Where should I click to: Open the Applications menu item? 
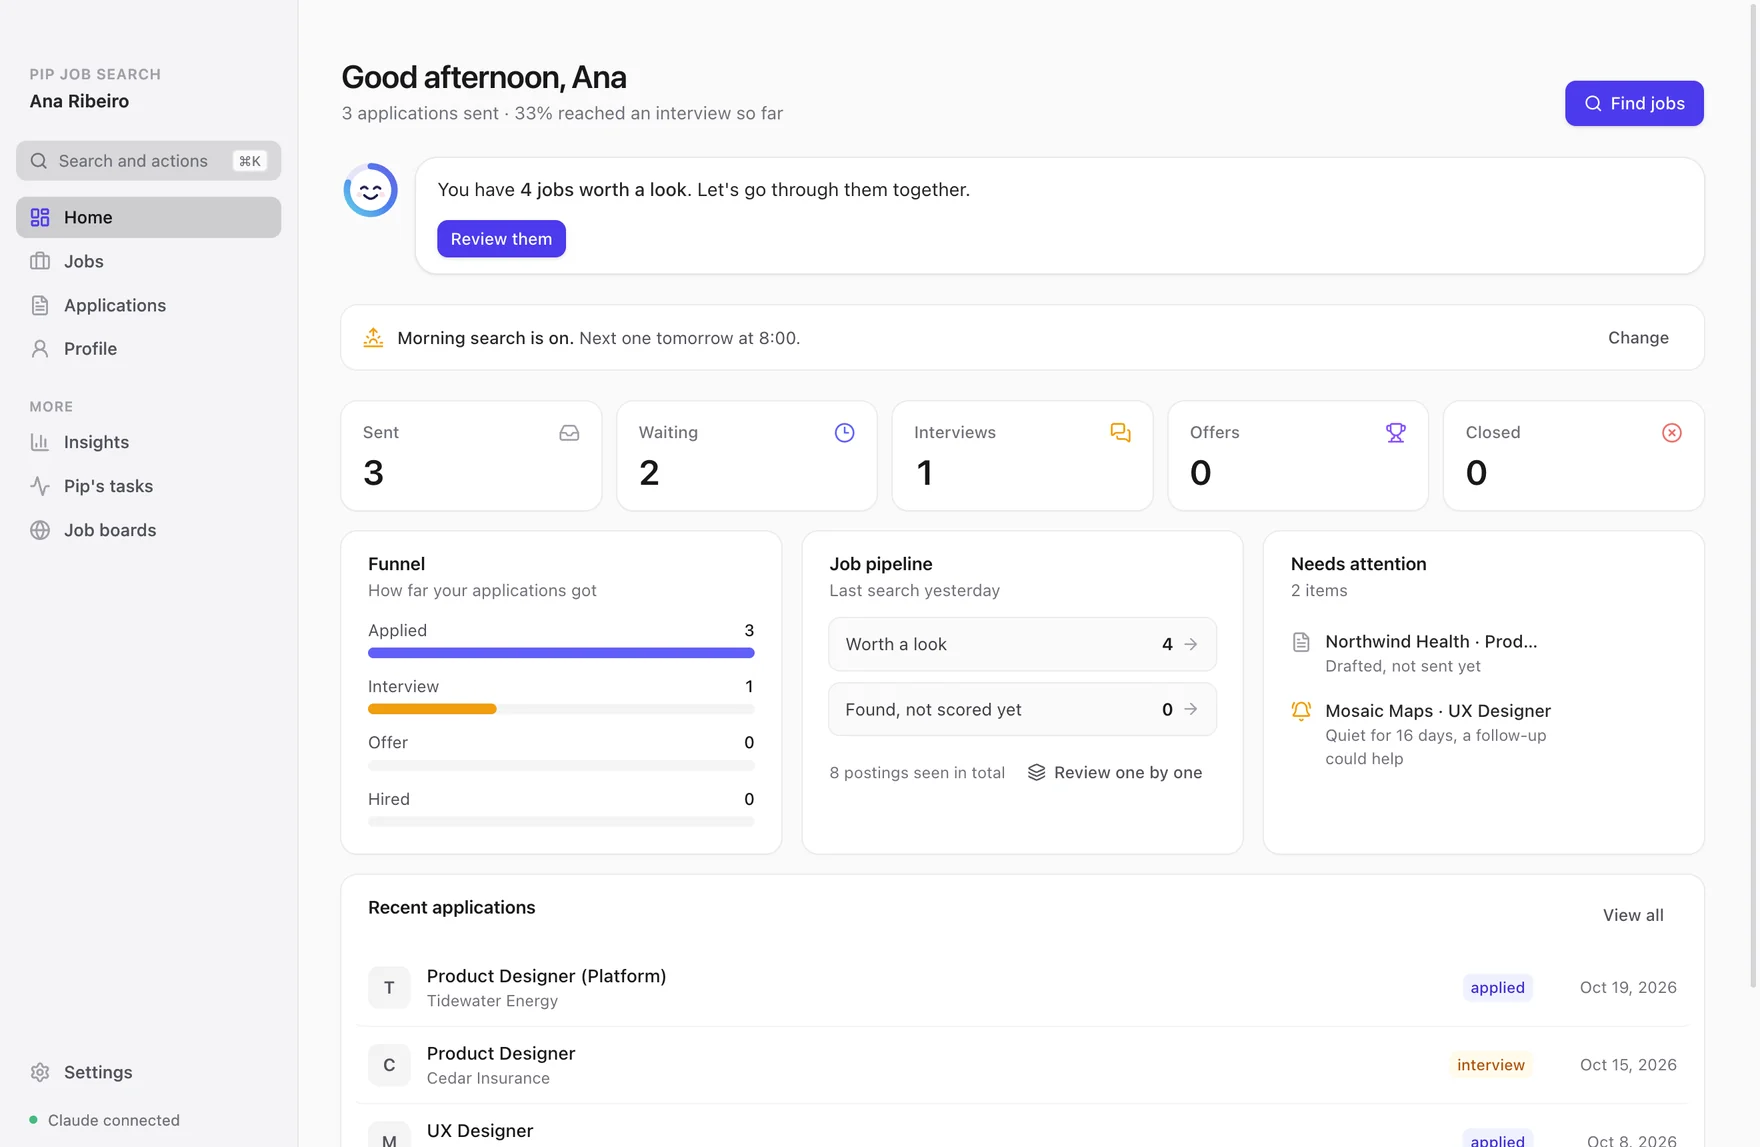148,305
